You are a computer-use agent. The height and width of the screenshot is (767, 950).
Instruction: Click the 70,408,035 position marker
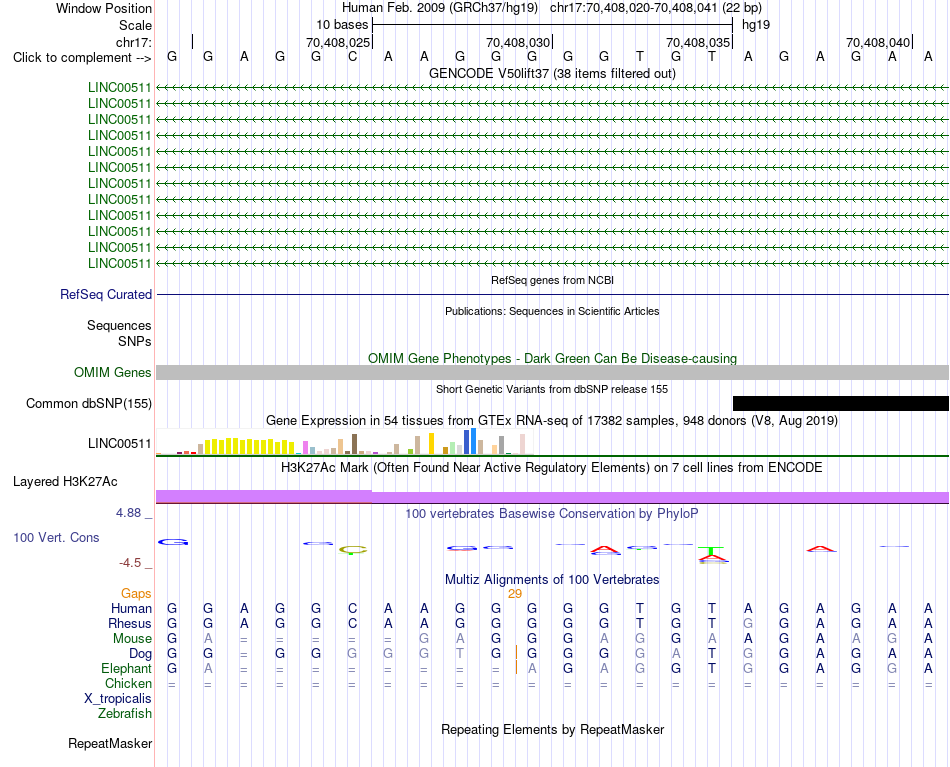pos(698,42)
